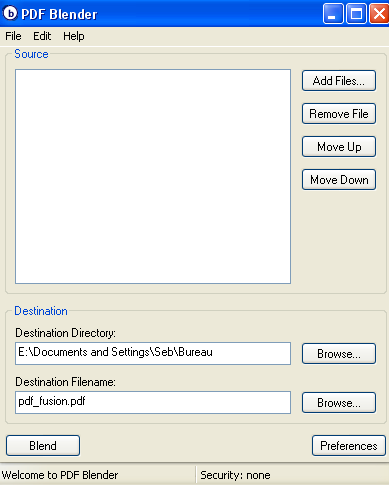Image resolution: width=389 pixels, height=485 pixels.
Task: Browse for the destination filename
Action: point(339,403)
